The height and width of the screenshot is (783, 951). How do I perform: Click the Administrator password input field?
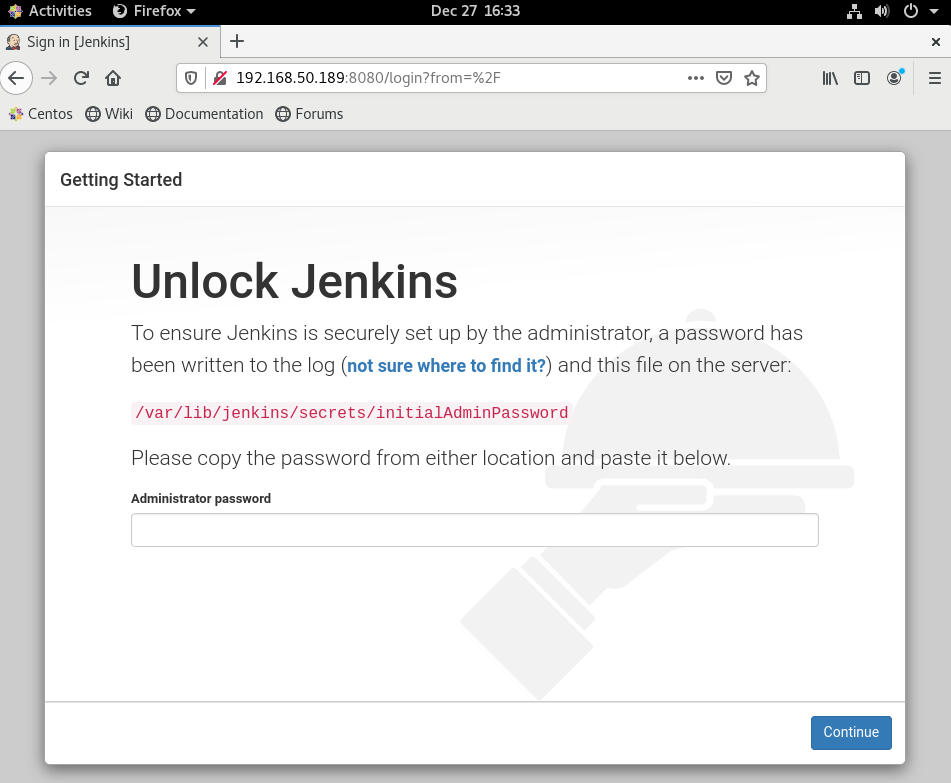click(474, 530)
